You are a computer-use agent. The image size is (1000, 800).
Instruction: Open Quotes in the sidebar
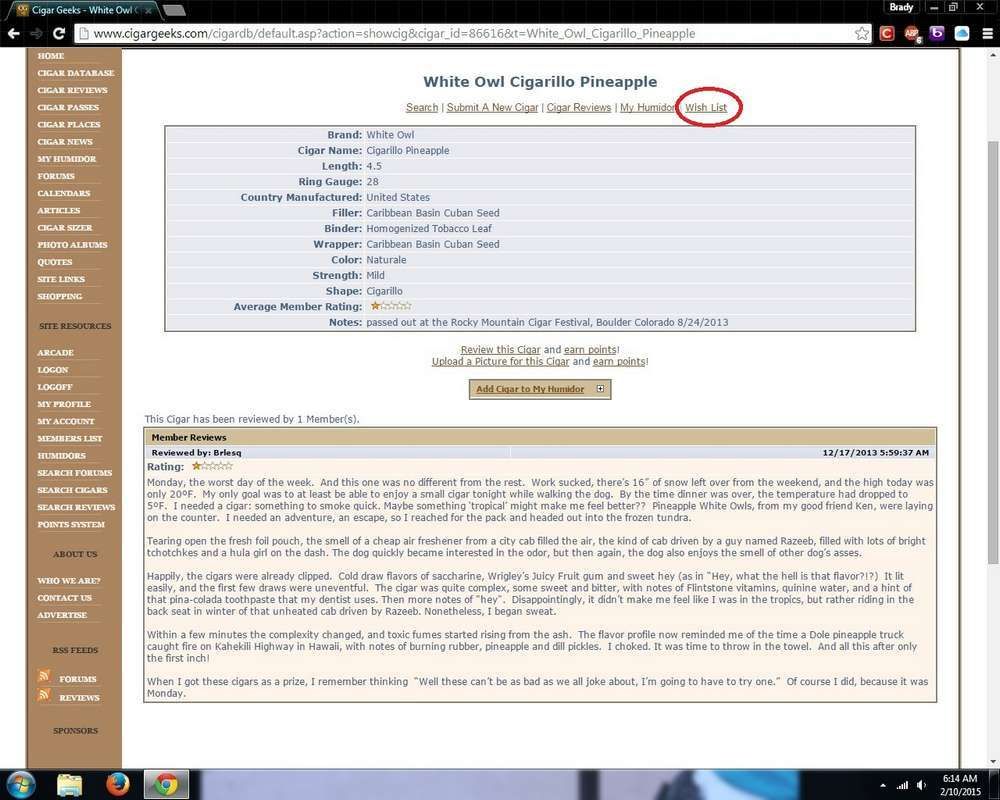click(54, 262)
